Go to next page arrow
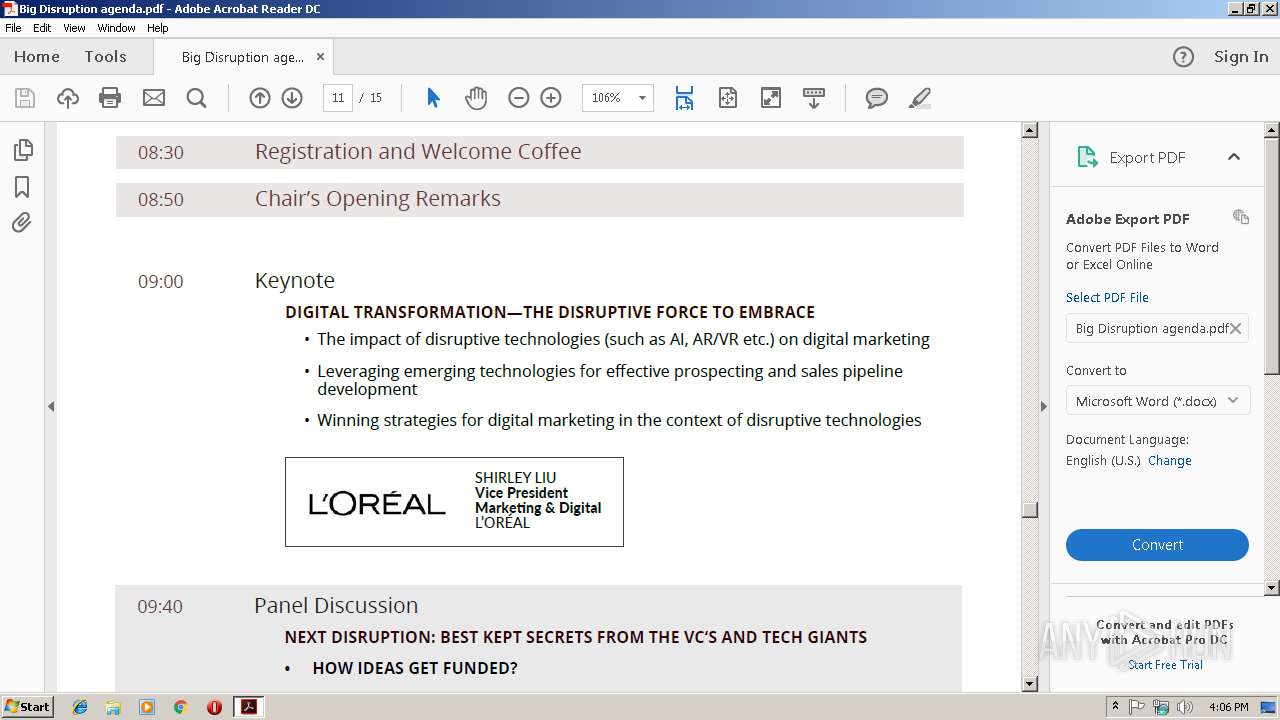 [292, 98]
